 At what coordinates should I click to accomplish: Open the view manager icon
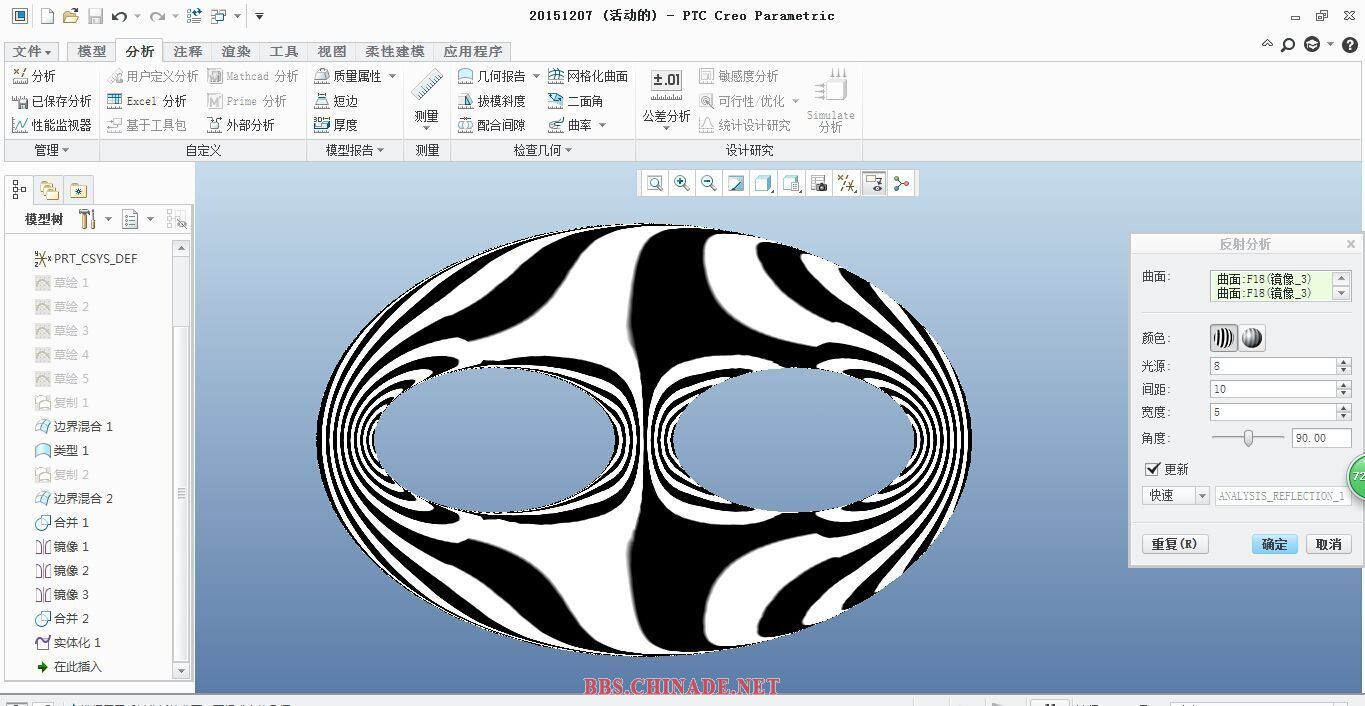click(x=819, y=183)
